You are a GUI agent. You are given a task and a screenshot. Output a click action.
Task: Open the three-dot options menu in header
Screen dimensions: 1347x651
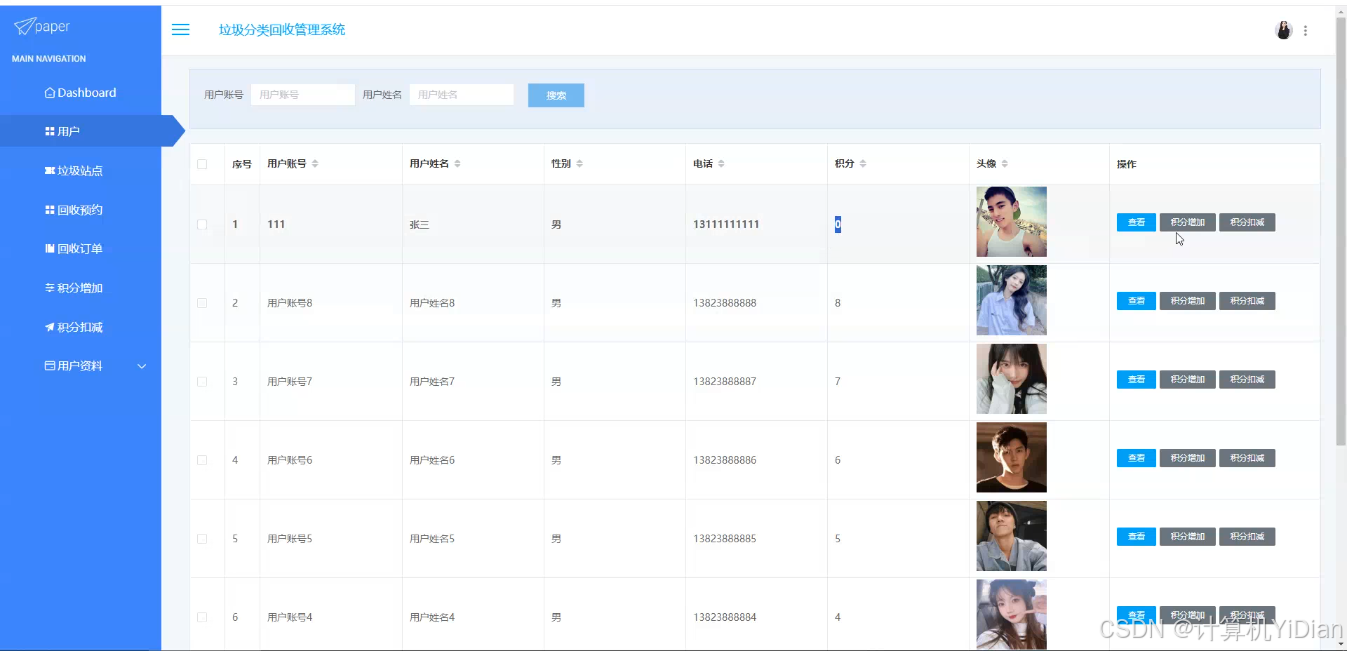point(1305,31)
